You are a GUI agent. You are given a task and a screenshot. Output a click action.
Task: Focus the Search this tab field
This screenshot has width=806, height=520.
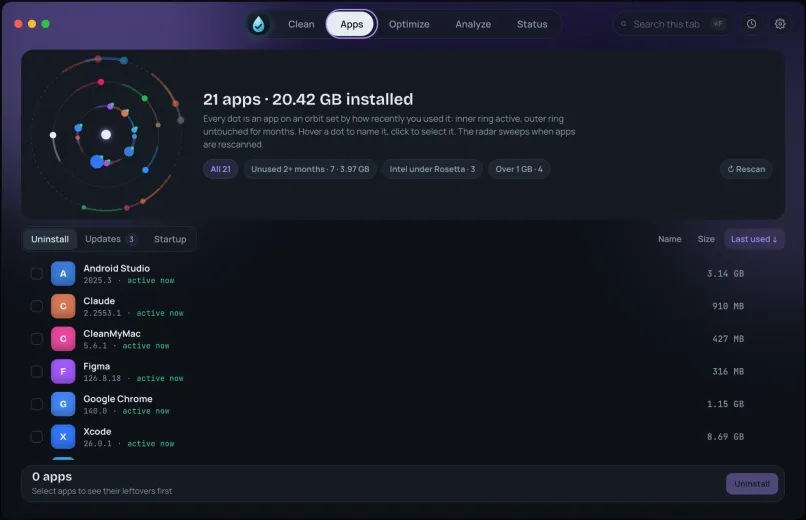tap(672, 24)
